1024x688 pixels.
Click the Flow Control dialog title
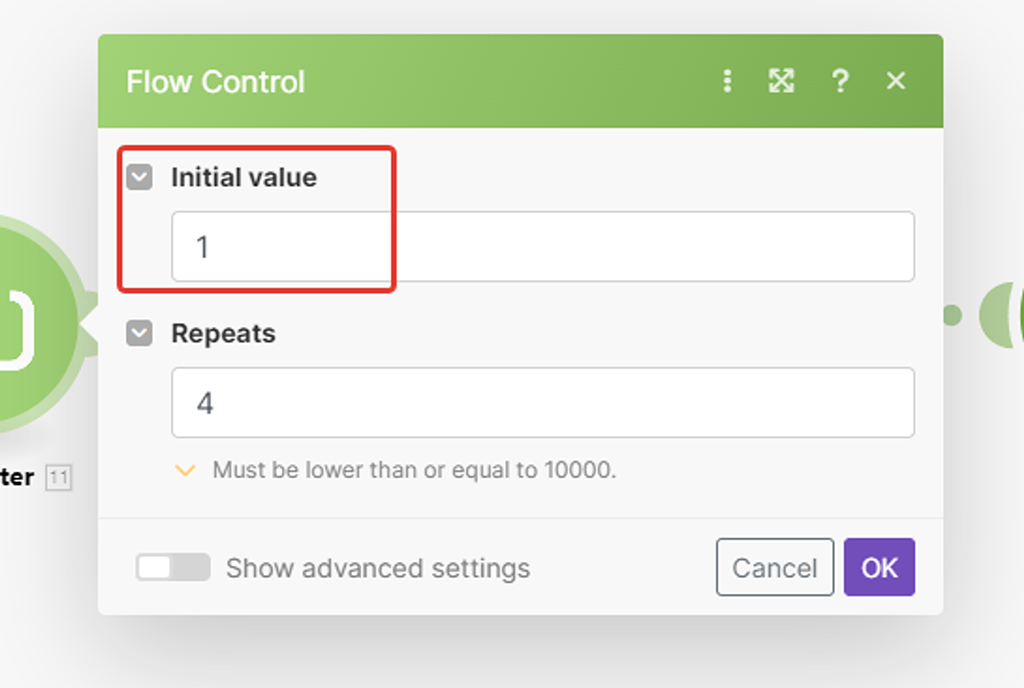(216, 82)
